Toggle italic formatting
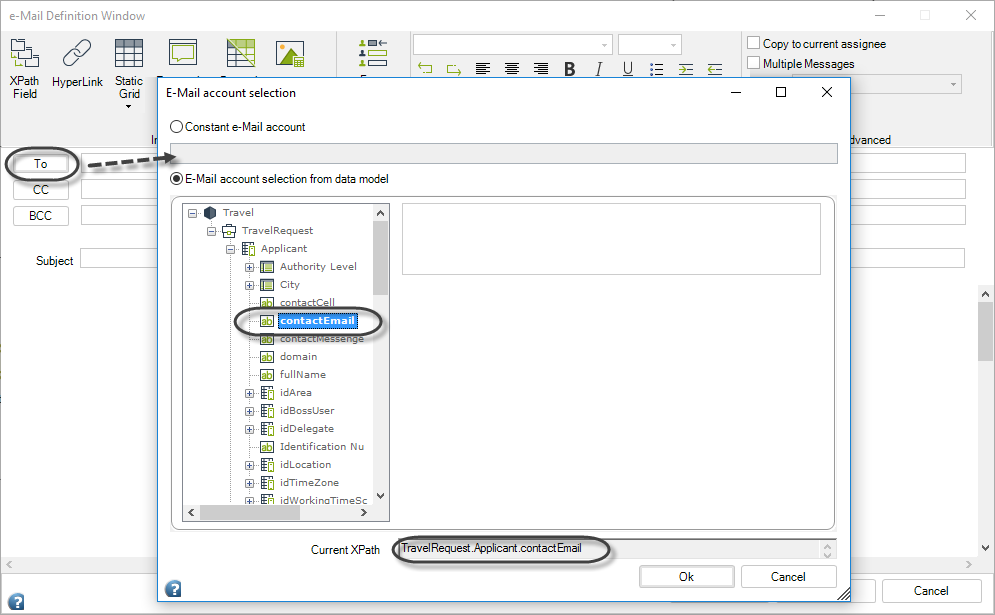 point(598,69)
